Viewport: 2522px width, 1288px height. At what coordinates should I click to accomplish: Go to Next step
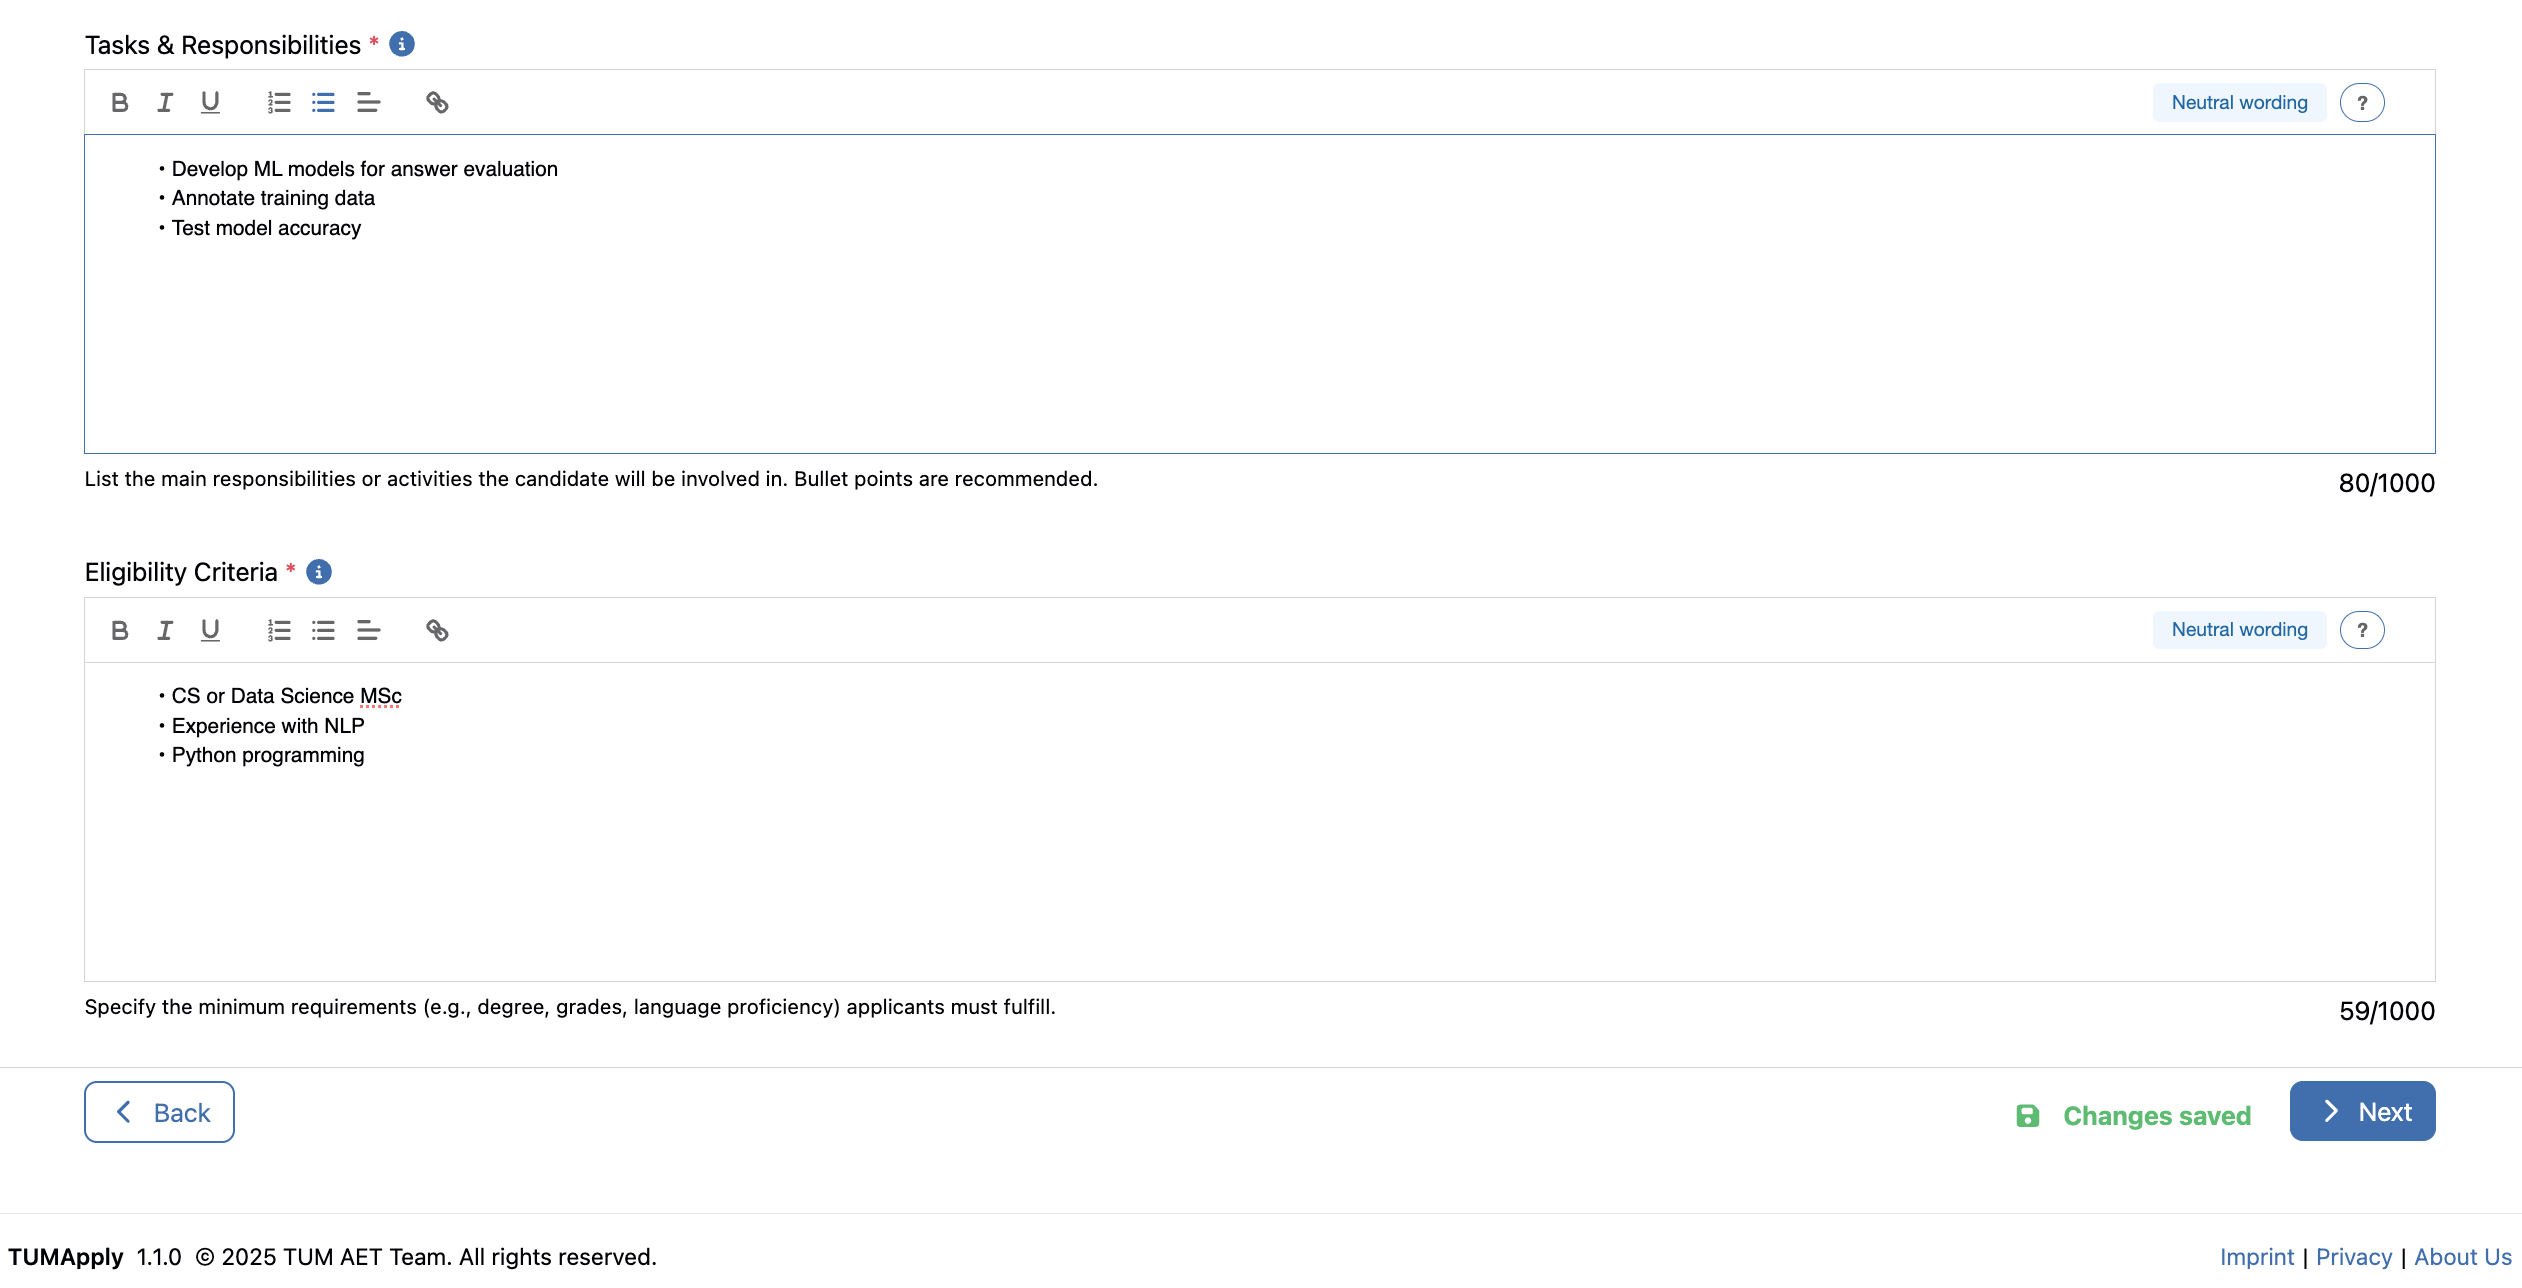click(2362, 1111)
